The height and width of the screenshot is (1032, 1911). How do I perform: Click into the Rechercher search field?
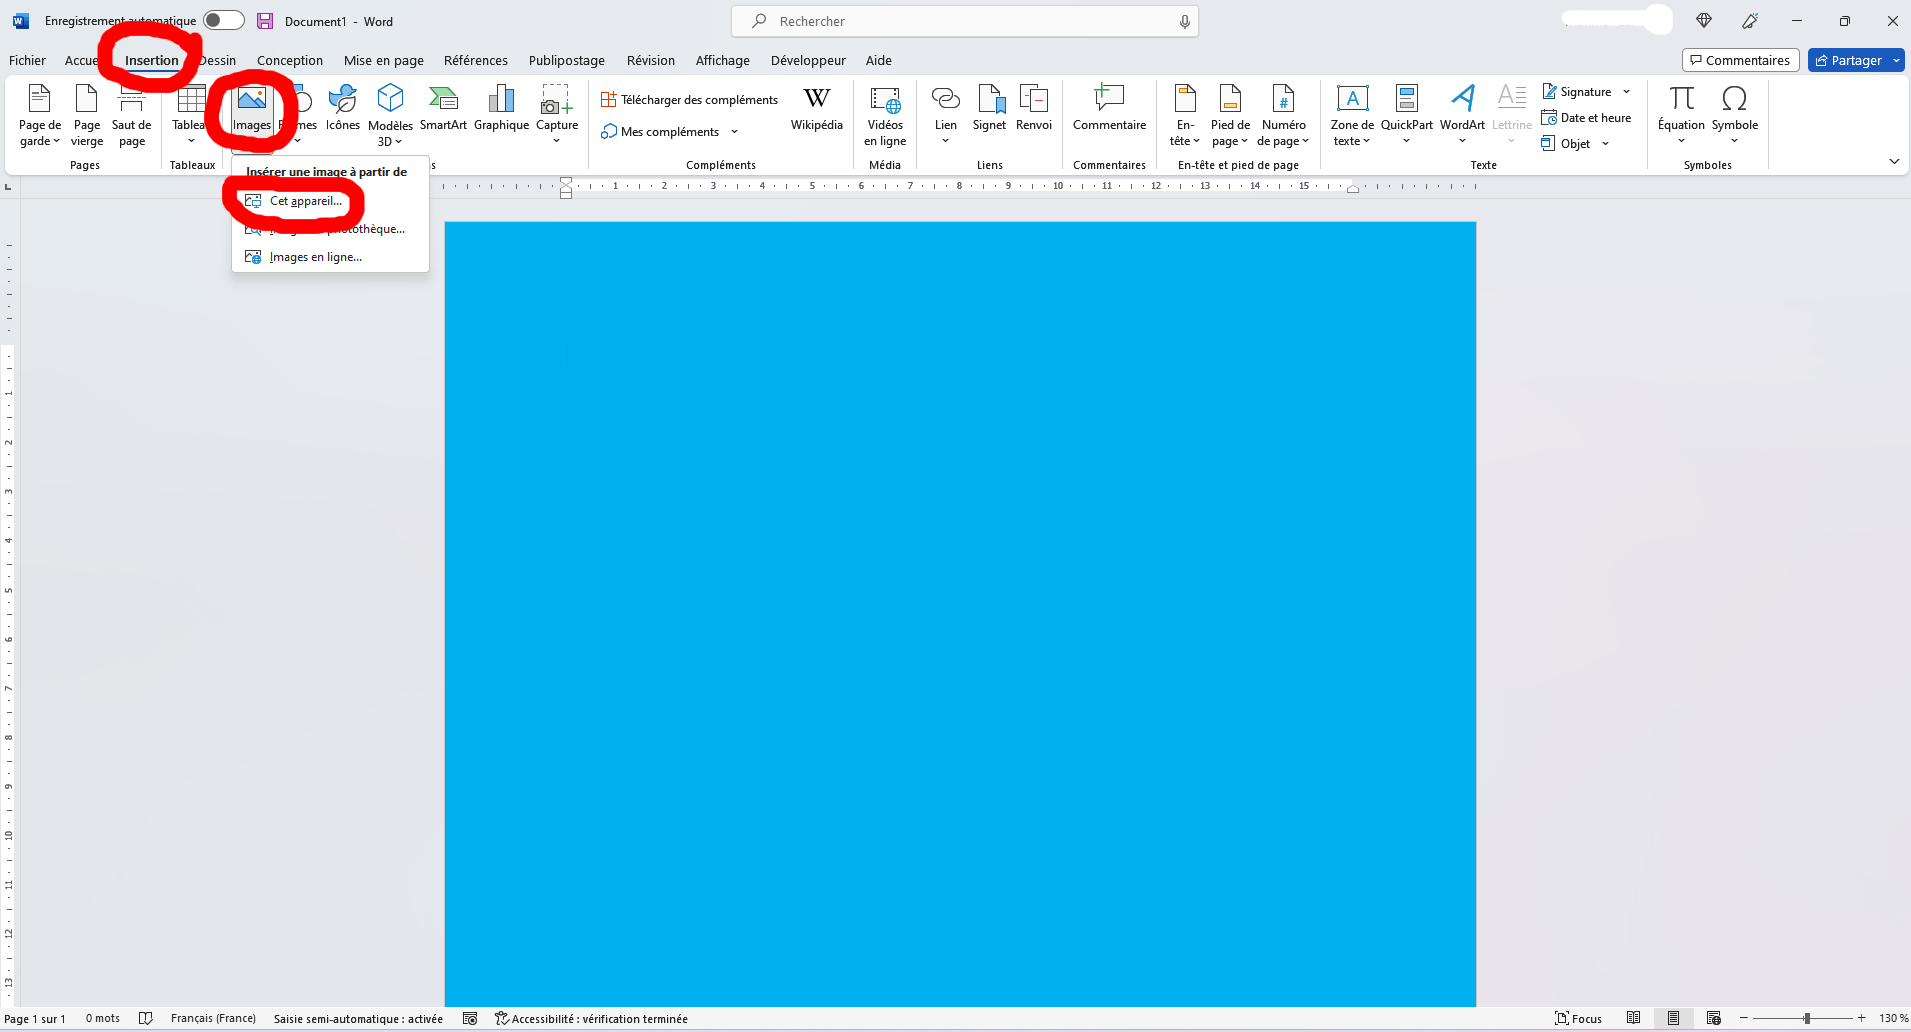click(964, 21)
